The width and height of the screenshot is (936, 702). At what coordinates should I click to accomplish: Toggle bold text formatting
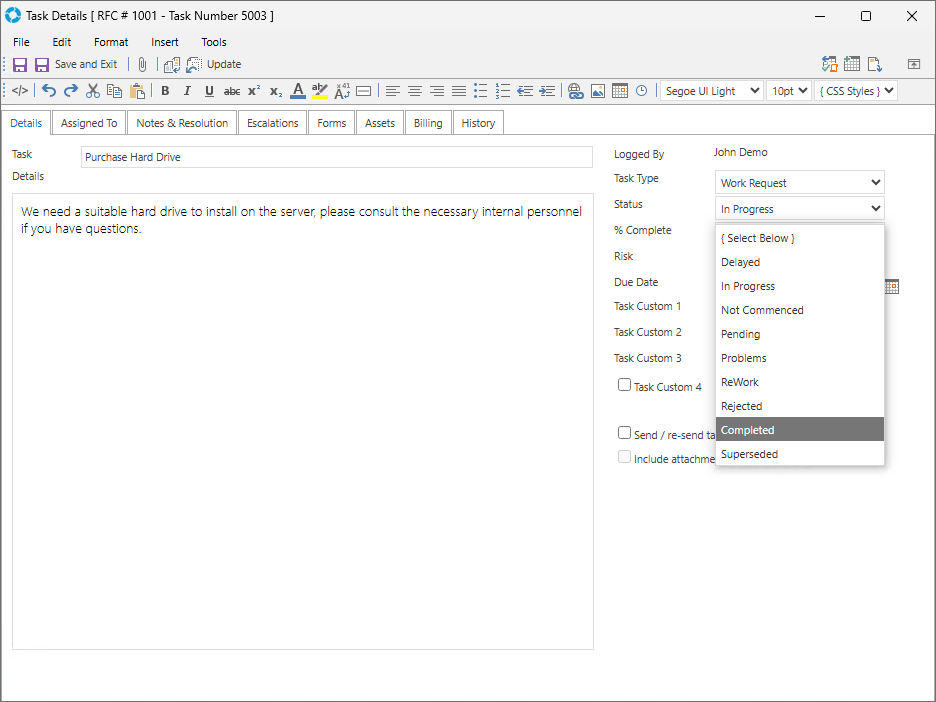[x=165, y=91]
